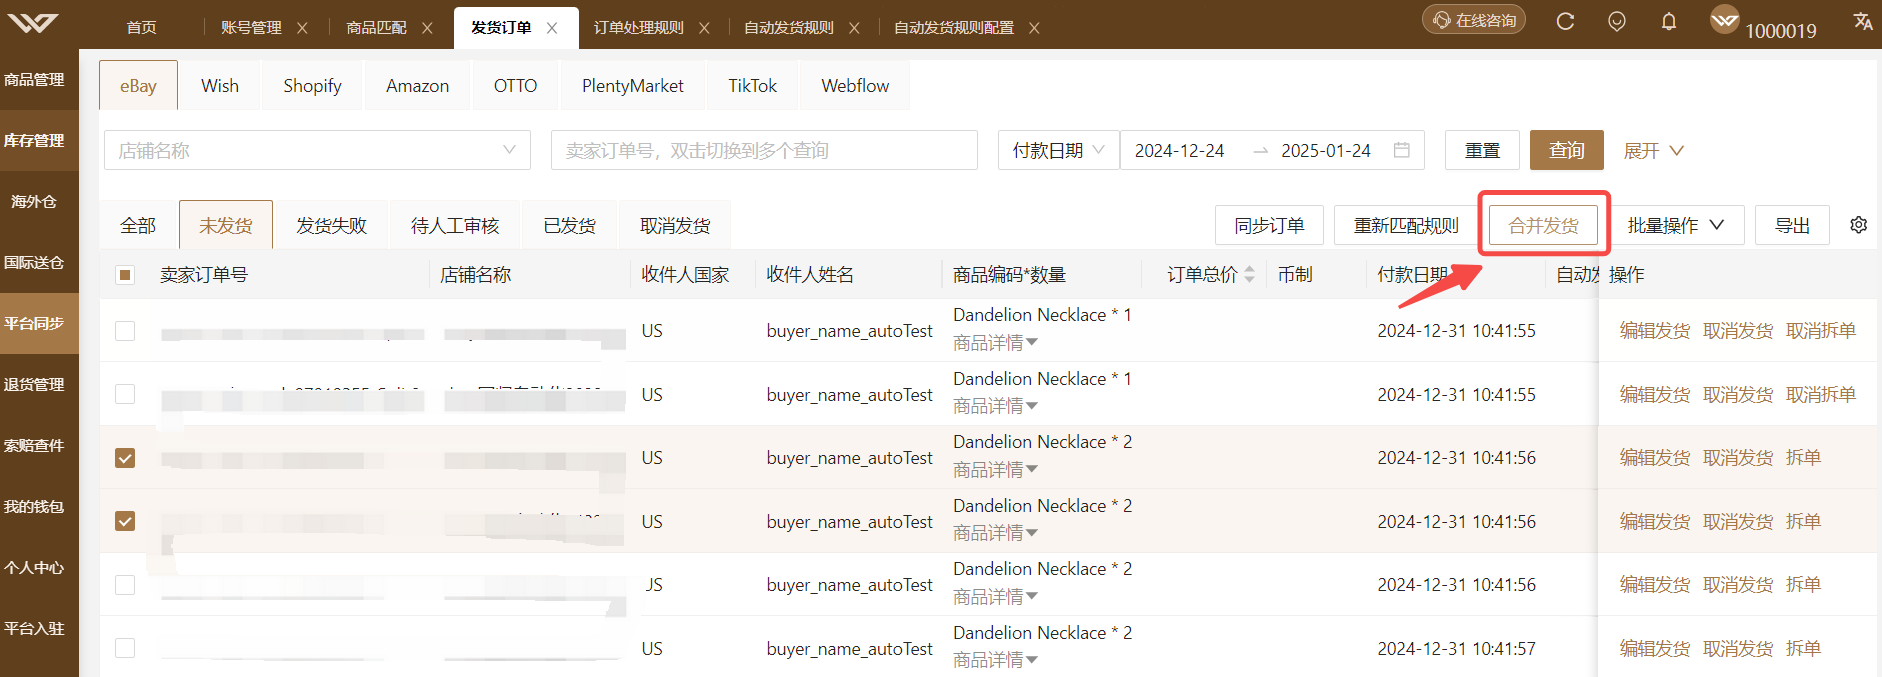Switch to the 首页 tab

pyautogui.click(x=142, y=28)
